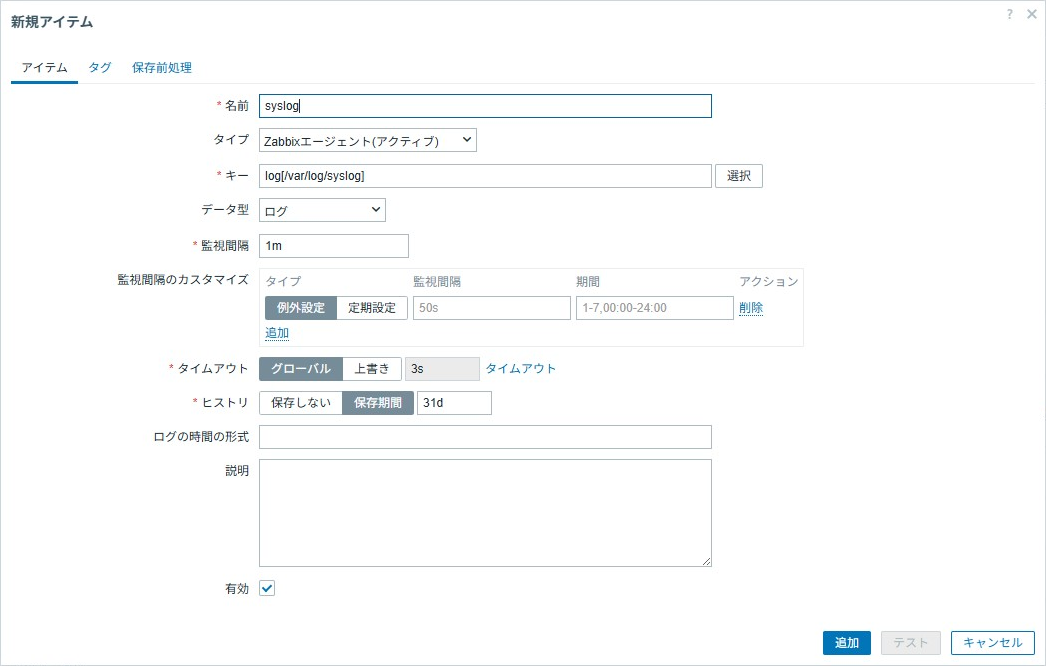Click the 追加 link under custom intervals
This screenshot has height=666, width=1046.
tap(277, 331)
